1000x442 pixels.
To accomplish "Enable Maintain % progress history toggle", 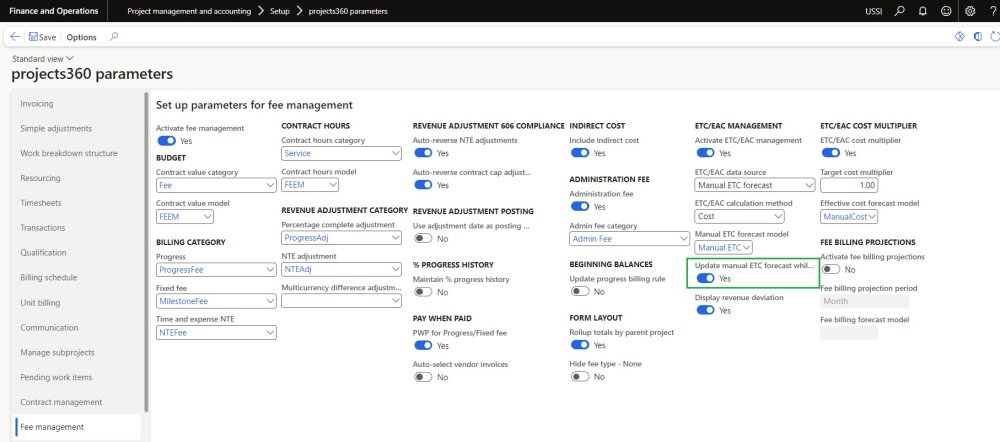I will (x=424, y=291).
